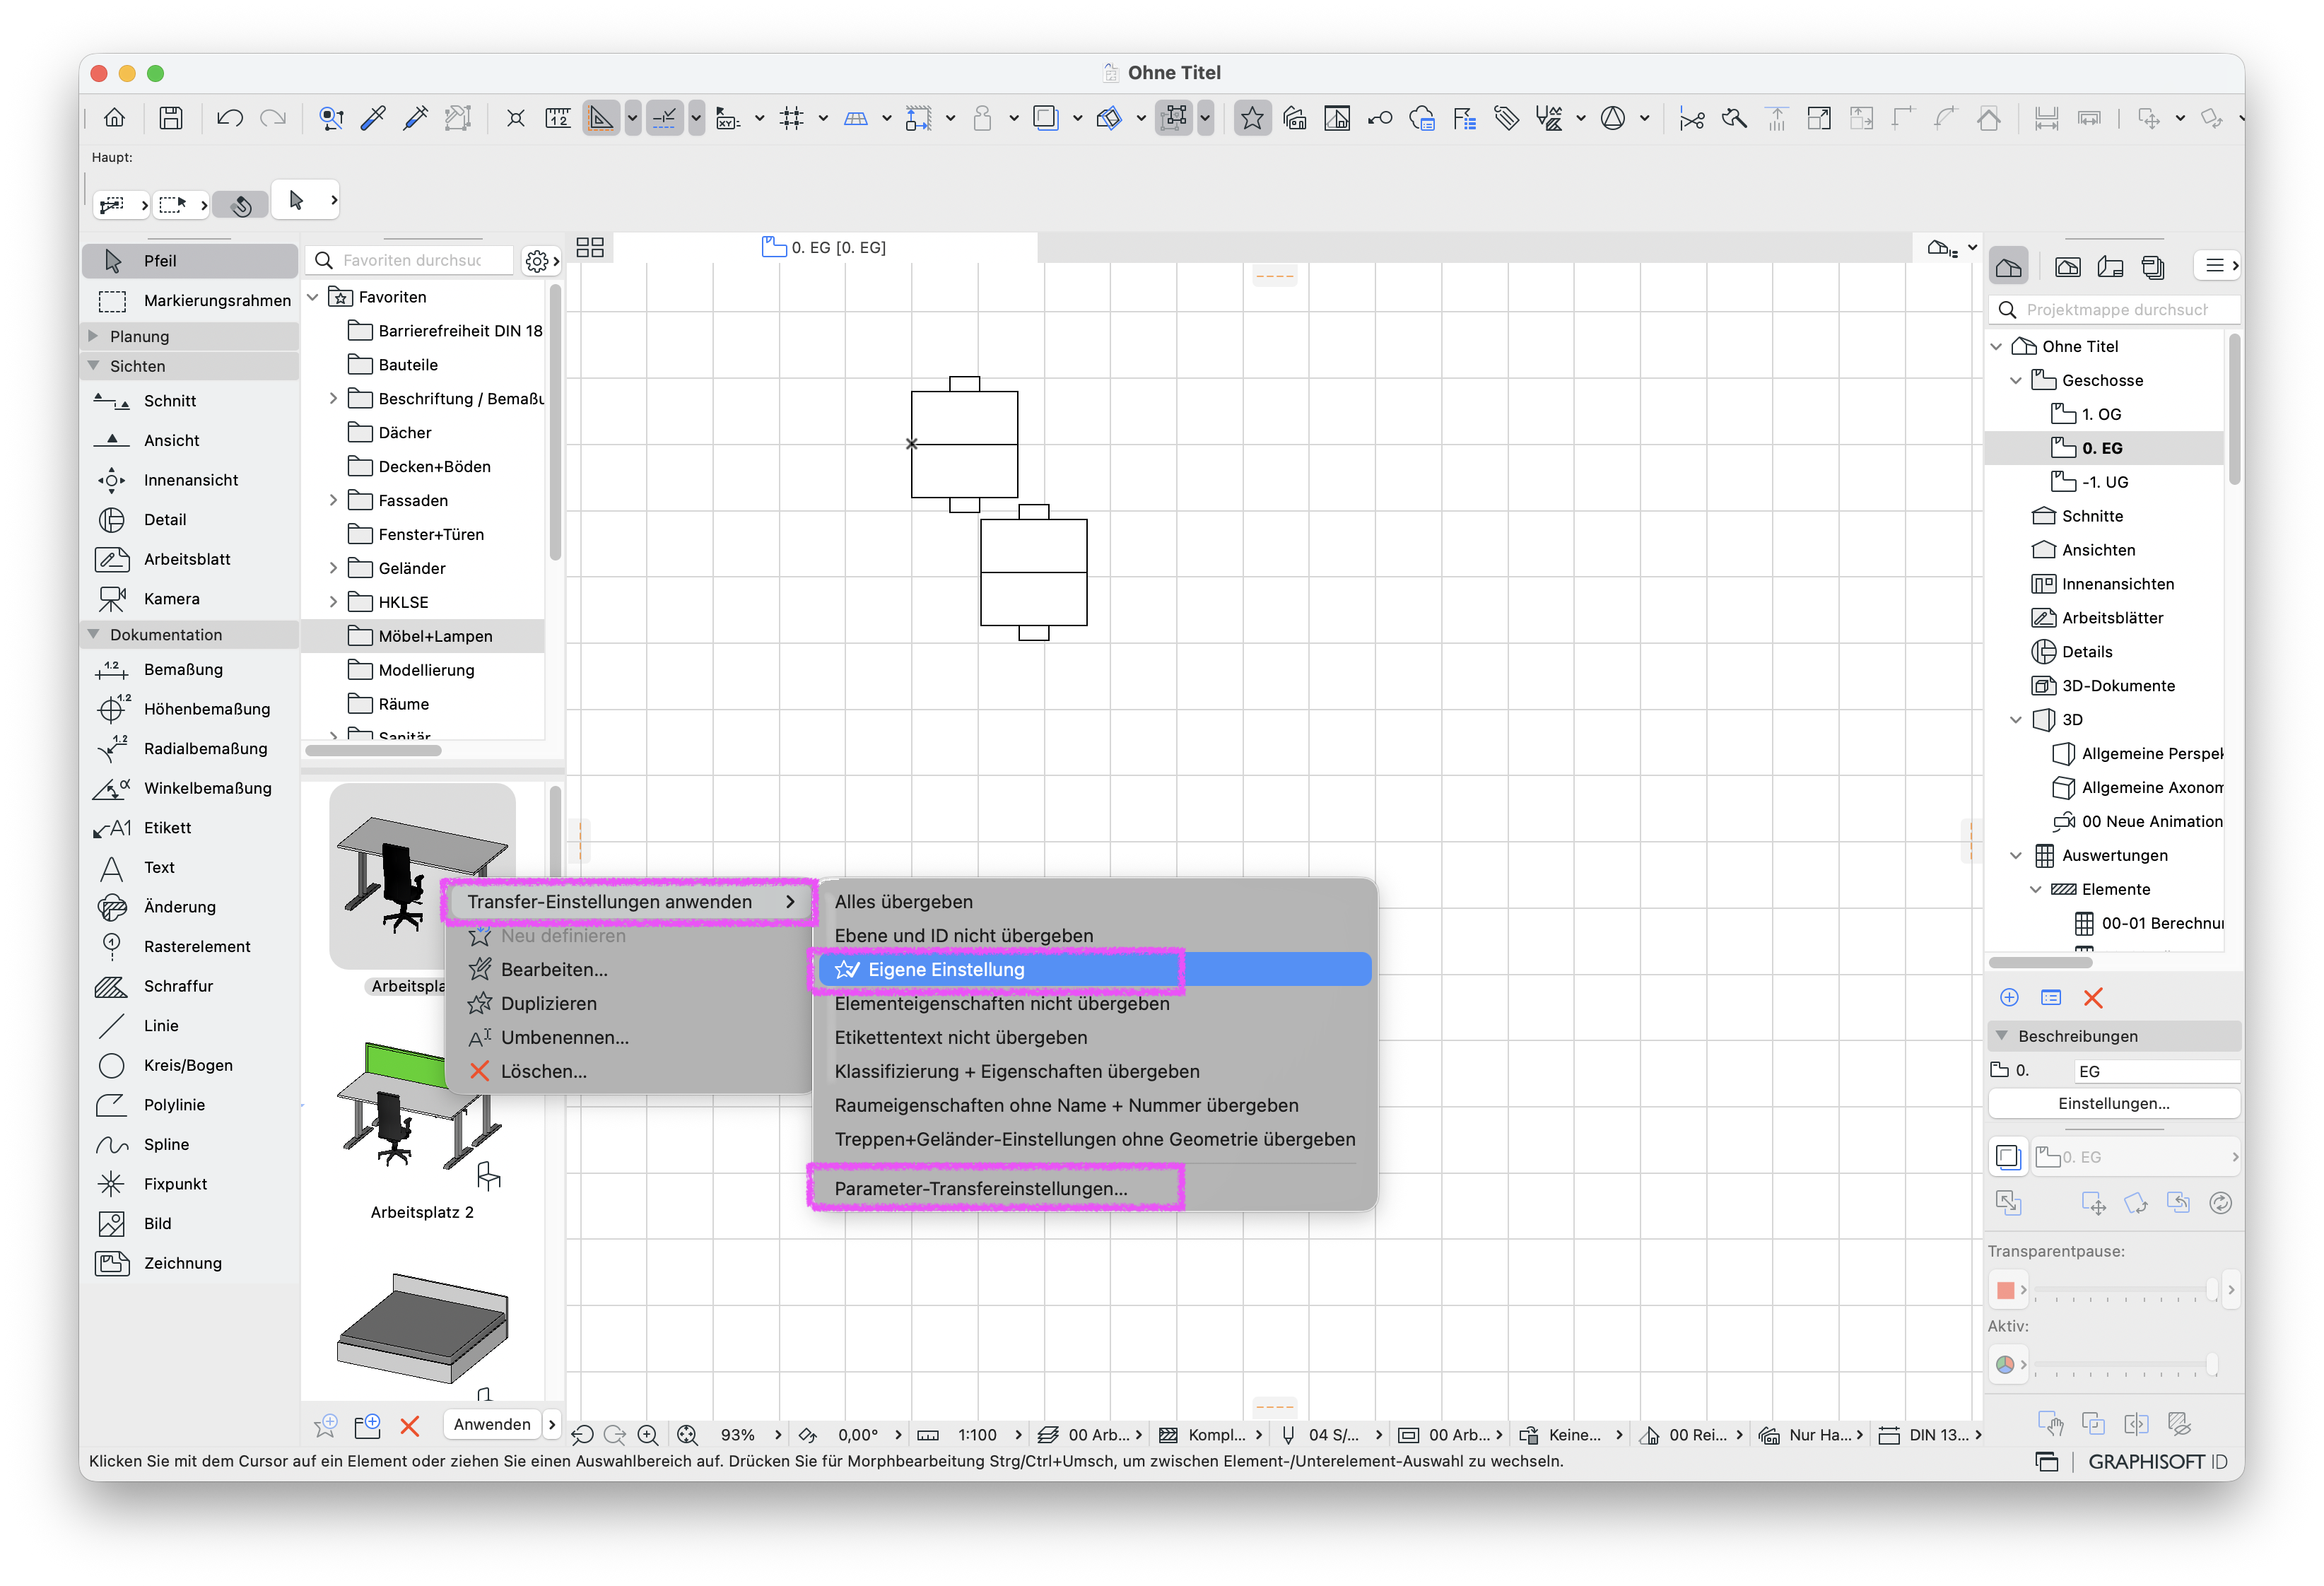Viewport: 2324px width, 1586px height.
Task: Expand the Planung section
Action: (93, 336)
